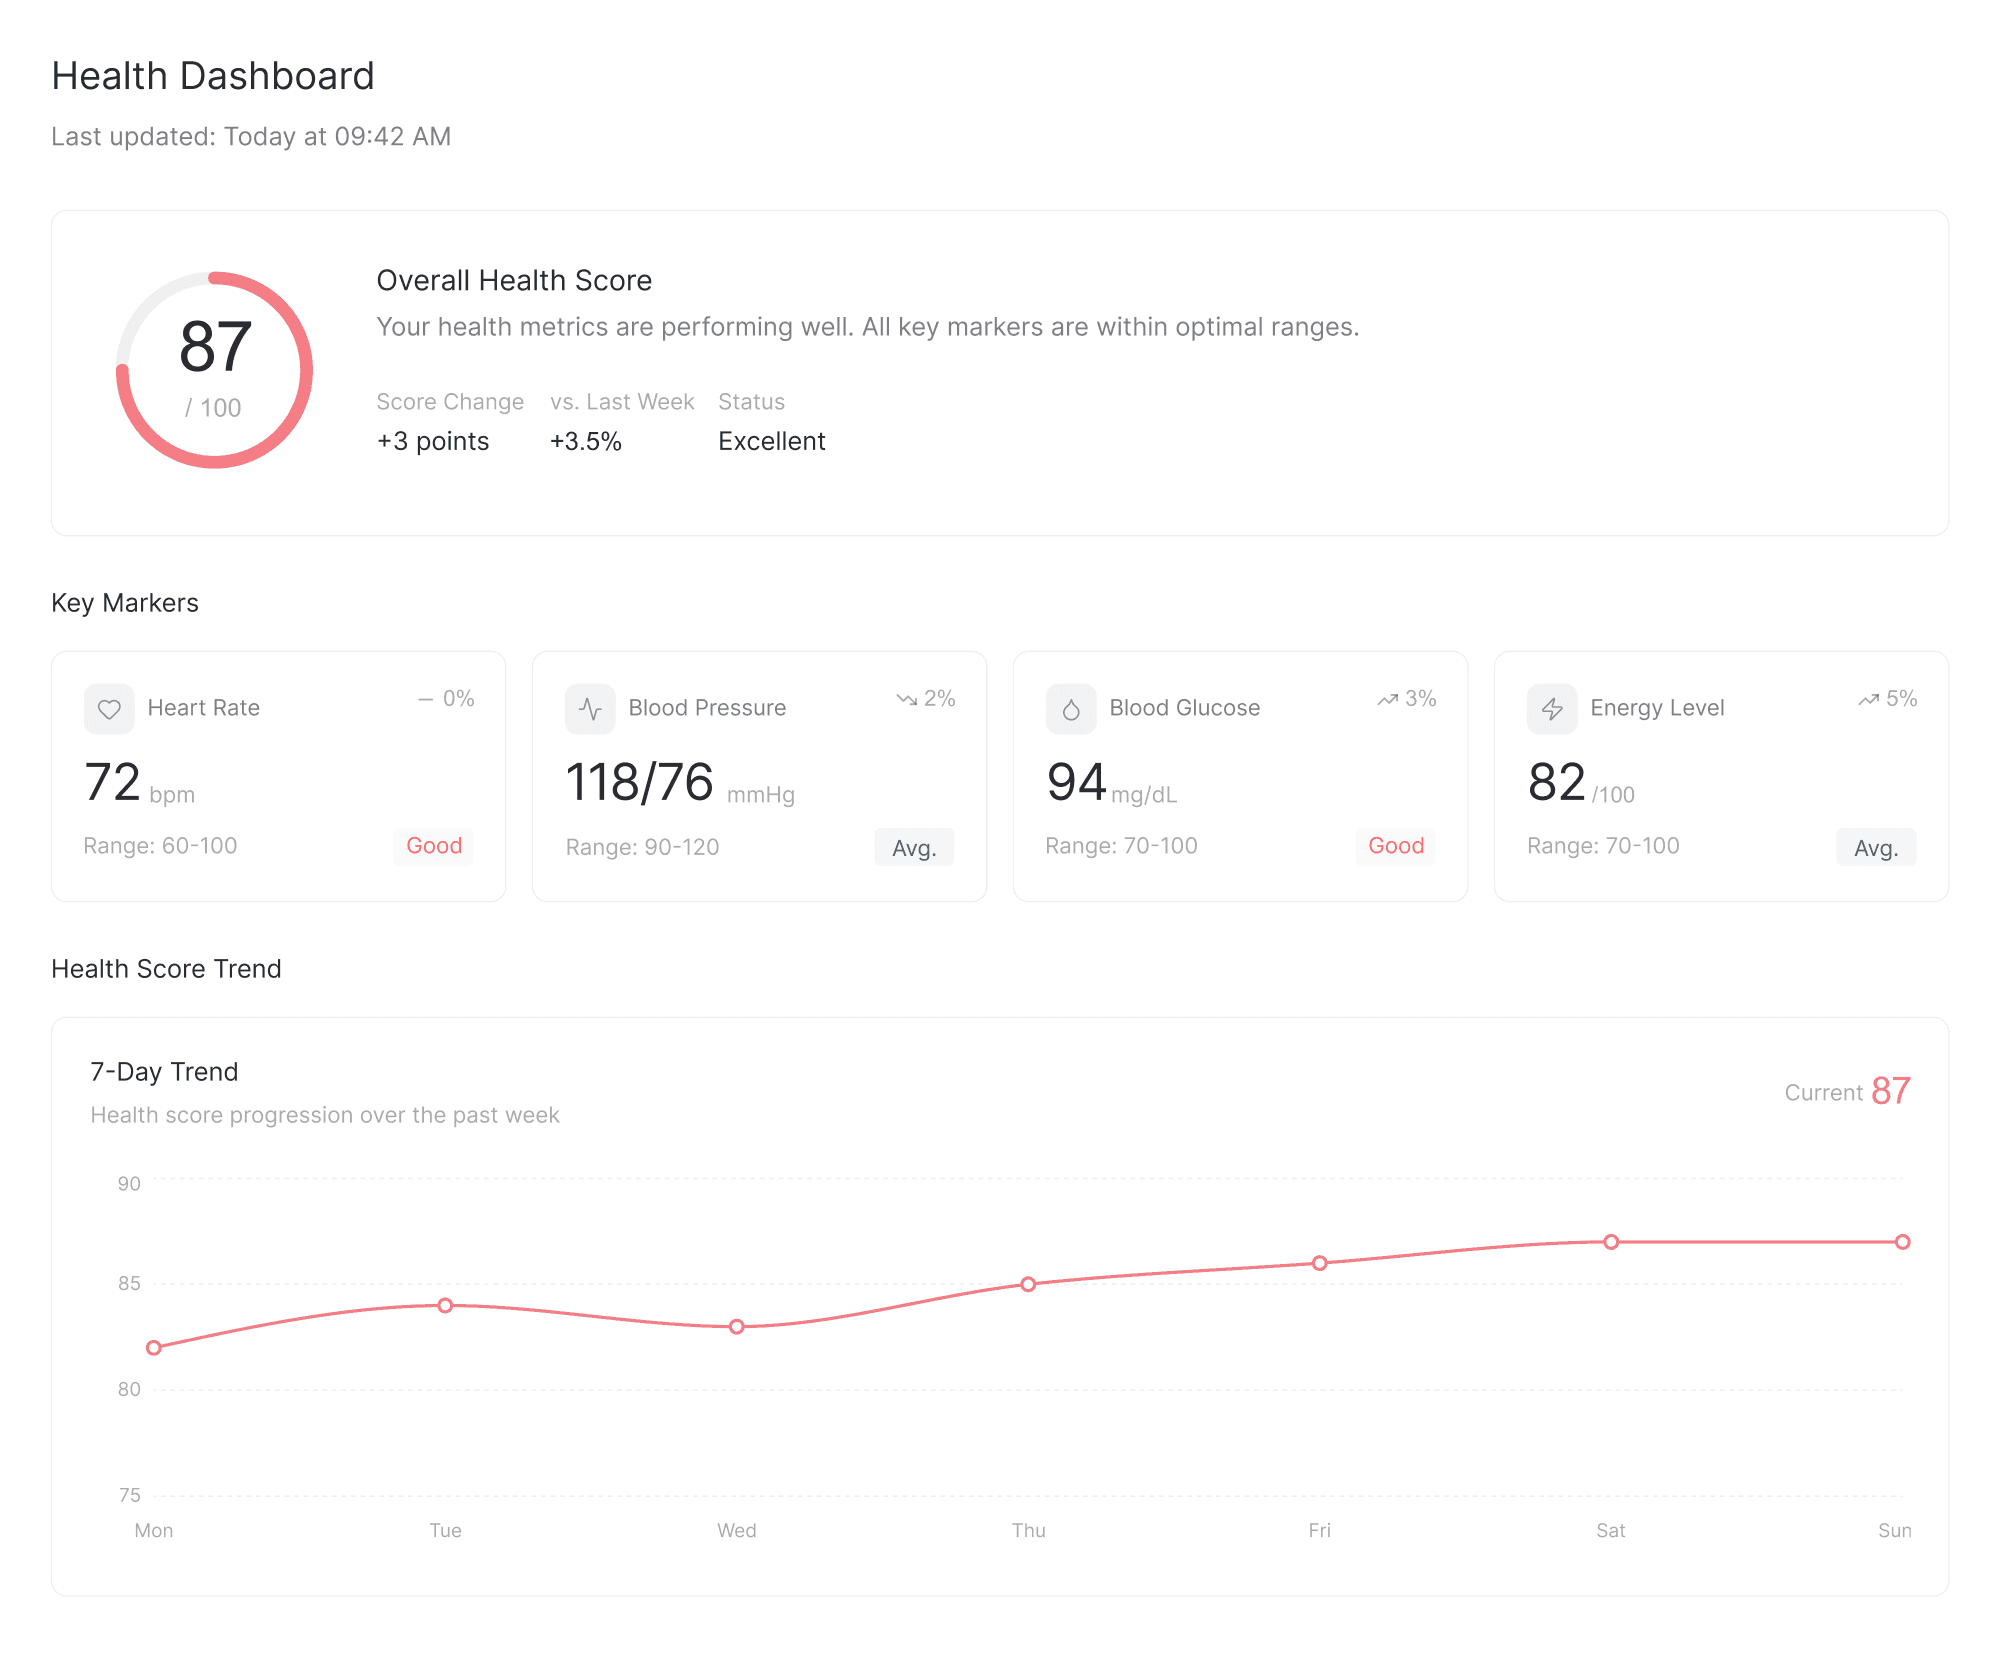
Task: Select the waveform icon on Blood Pressure card
Action: [x=591, y=709]
